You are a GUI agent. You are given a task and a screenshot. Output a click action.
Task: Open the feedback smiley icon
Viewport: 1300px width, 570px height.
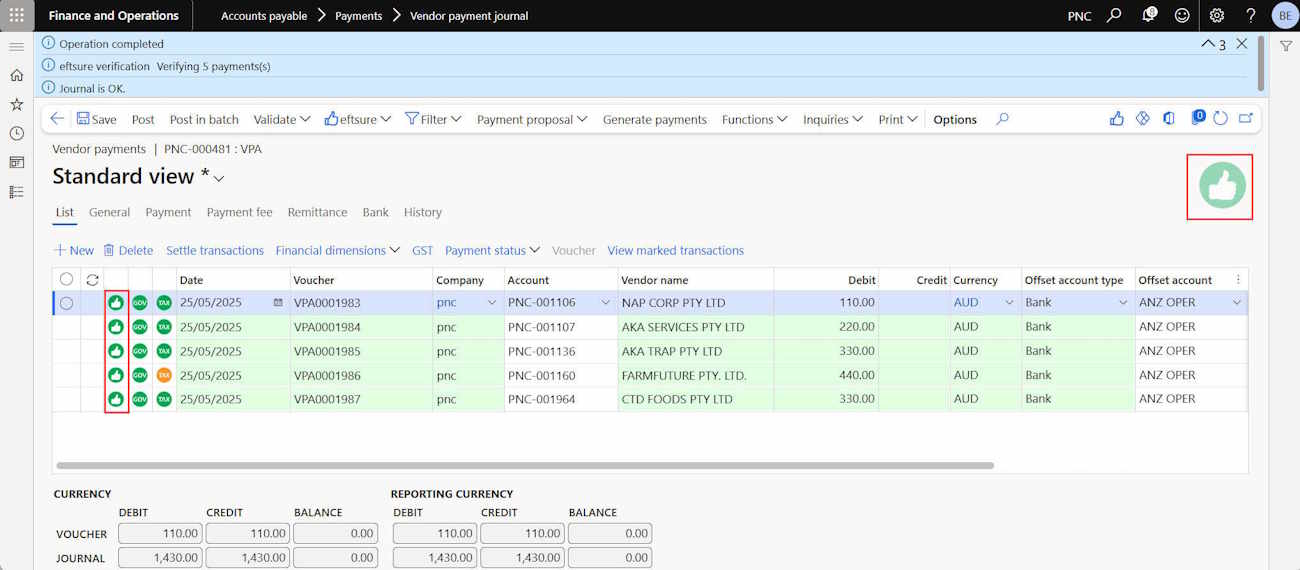point(1183,15)
